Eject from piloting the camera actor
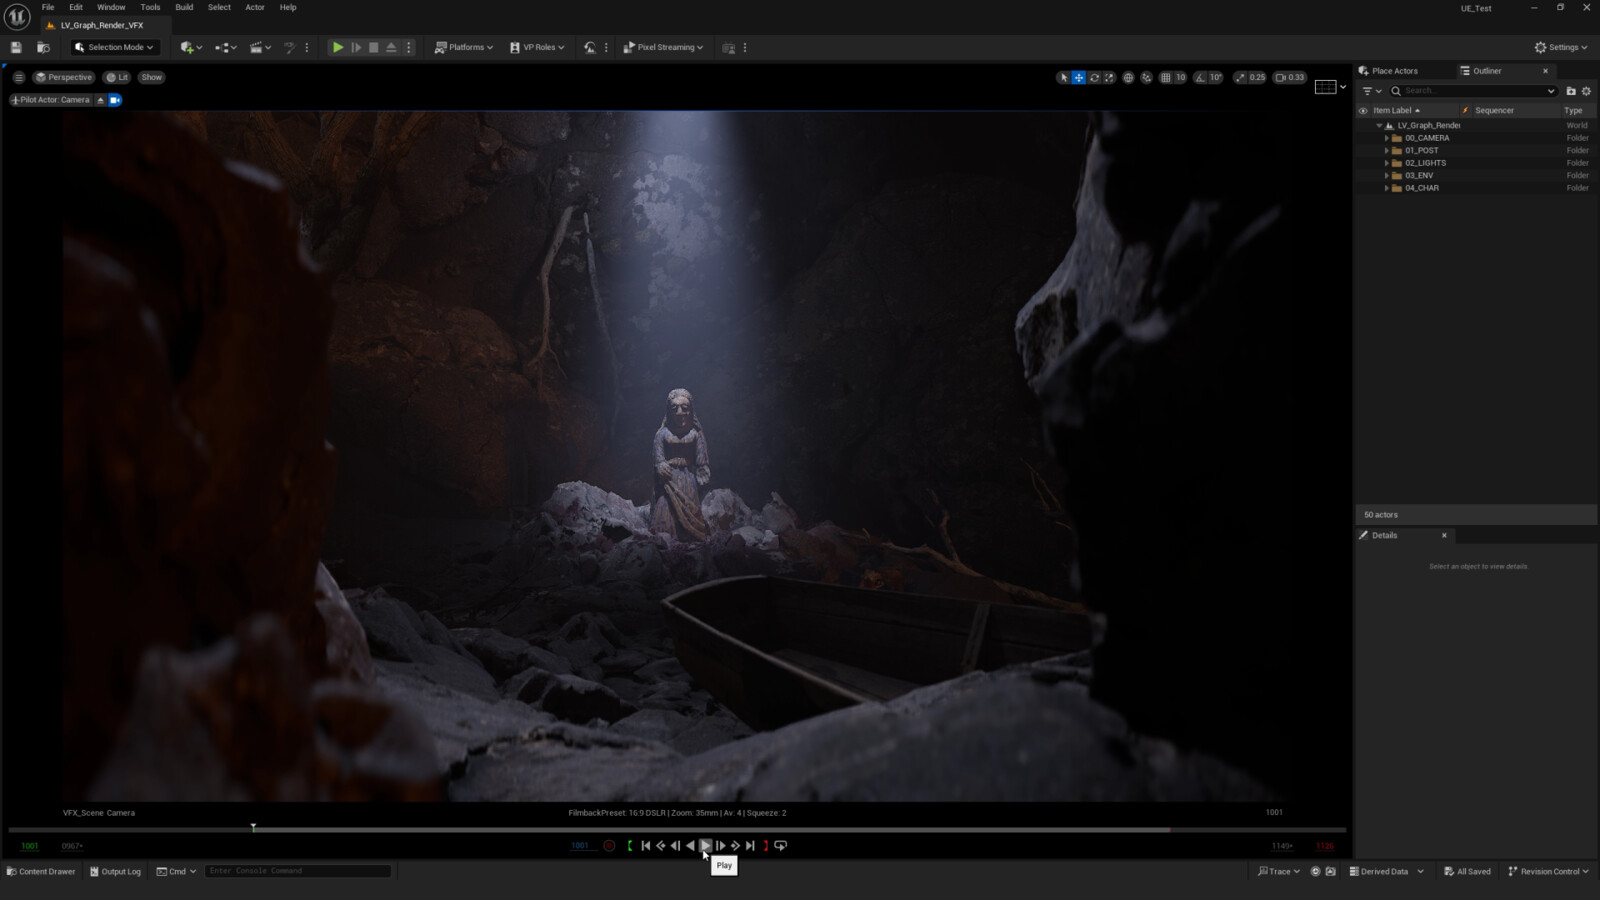This screenshot has width=1600, height=900. click(100, 100)
